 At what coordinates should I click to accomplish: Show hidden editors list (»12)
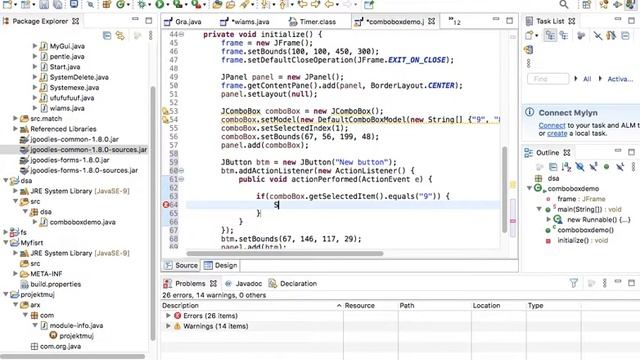[454, 21]
